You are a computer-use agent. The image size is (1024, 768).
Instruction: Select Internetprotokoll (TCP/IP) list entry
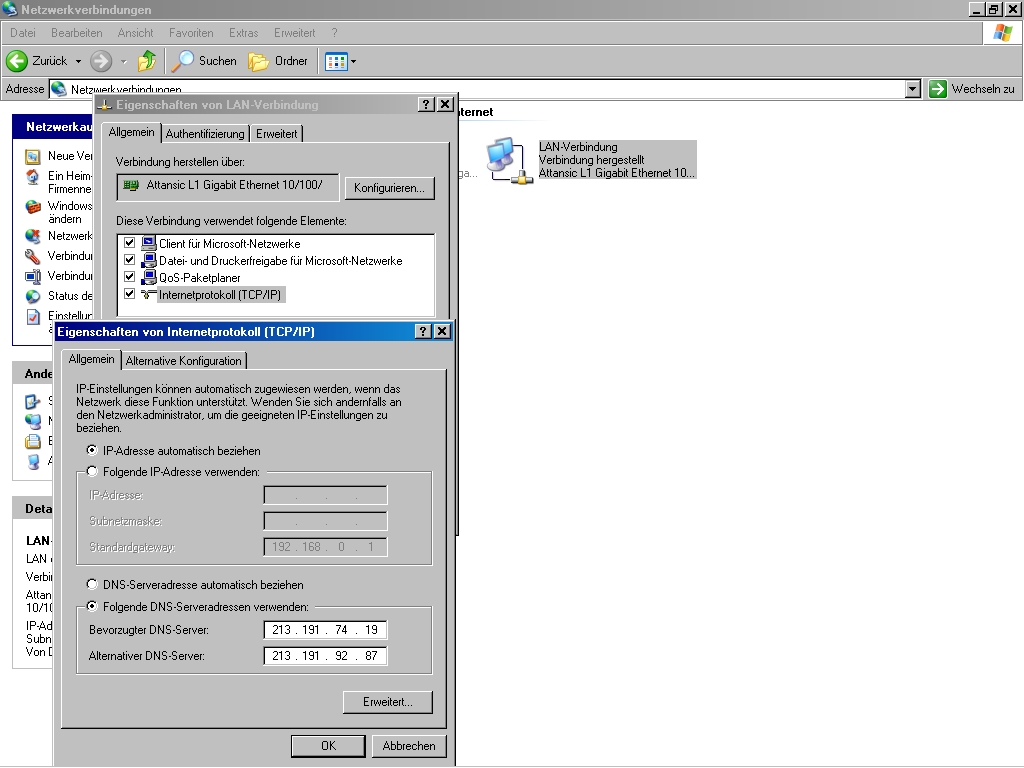click(x=219, y=295)
